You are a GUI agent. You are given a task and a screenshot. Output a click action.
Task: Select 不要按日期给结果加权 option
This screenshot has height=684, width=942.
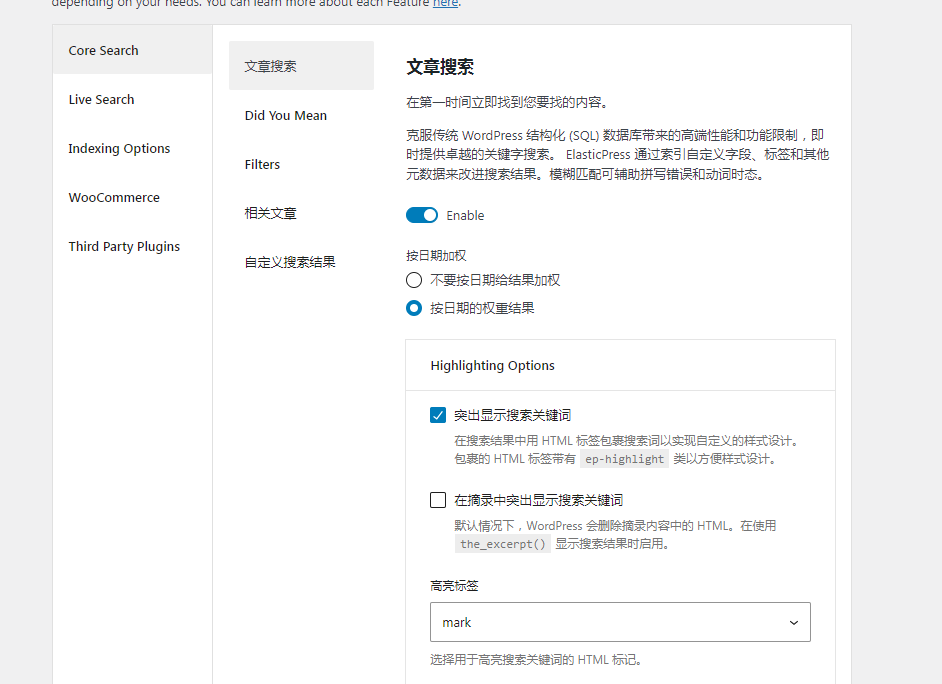tap(414, 280)
